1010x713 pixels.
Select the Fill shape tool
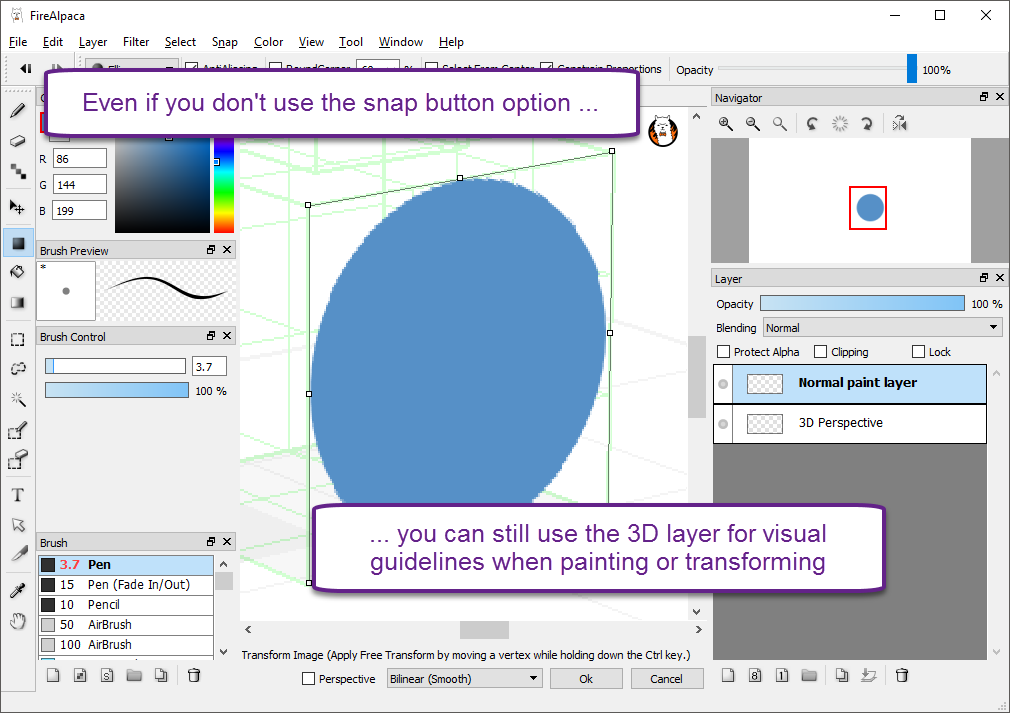18,243
